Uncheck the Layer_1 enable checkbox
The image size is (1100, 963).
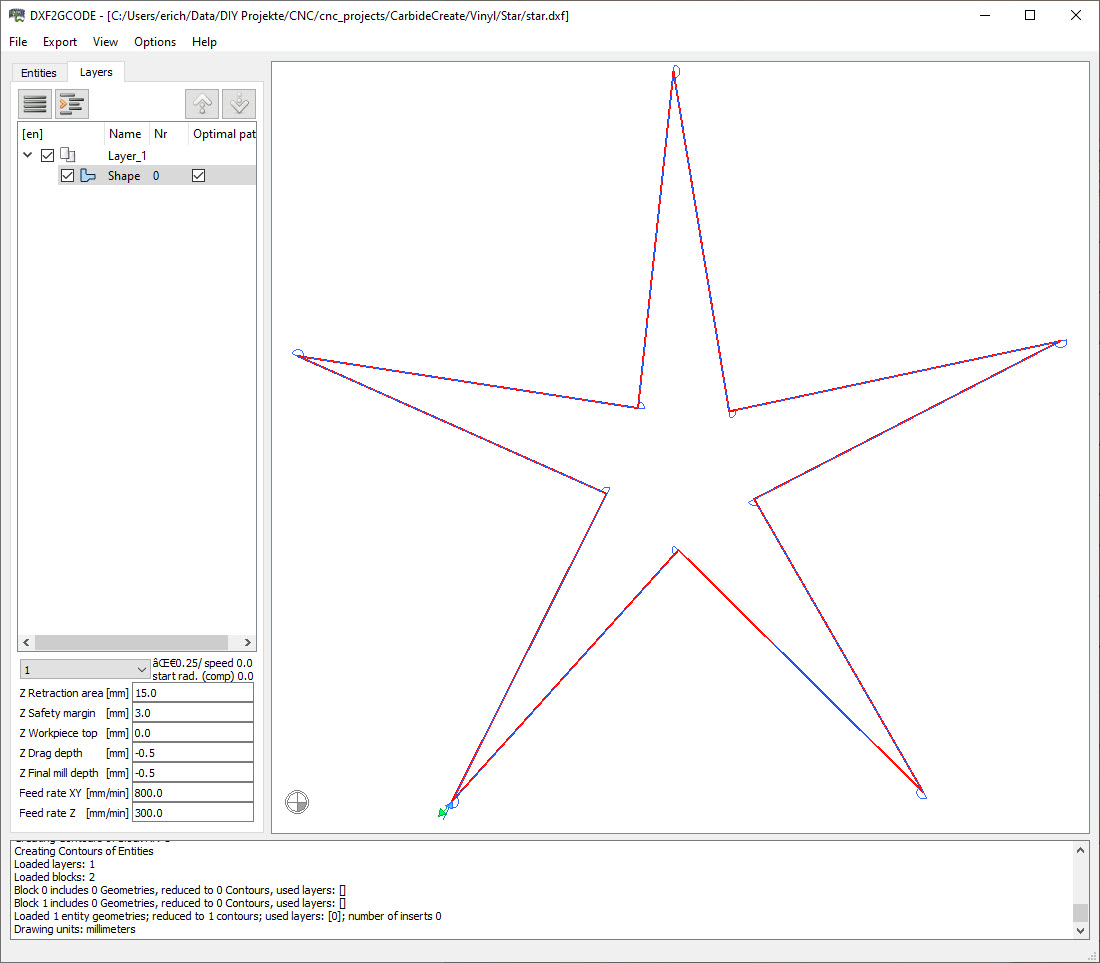(x=47, y=156)
